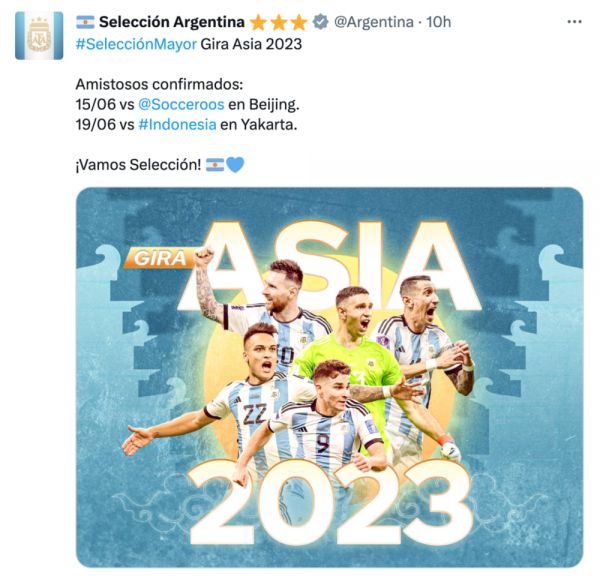Click the third gold star beside the name
This screenshot has height=576, width=600.
[x=298, y=23]
